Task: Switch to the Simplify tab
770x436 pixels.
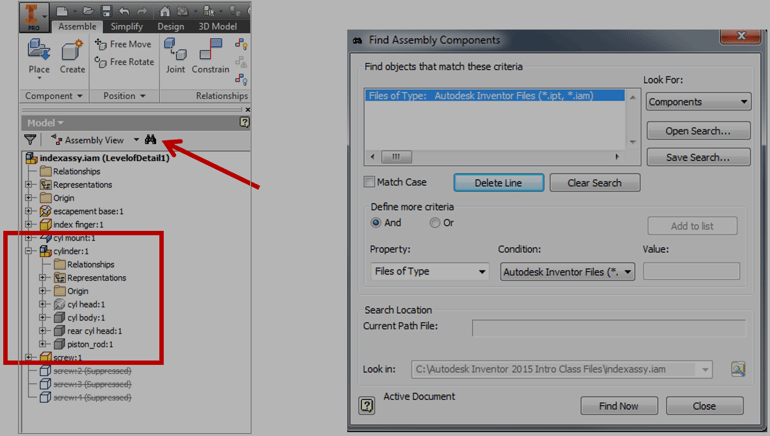Action: [x=126, y=27]
